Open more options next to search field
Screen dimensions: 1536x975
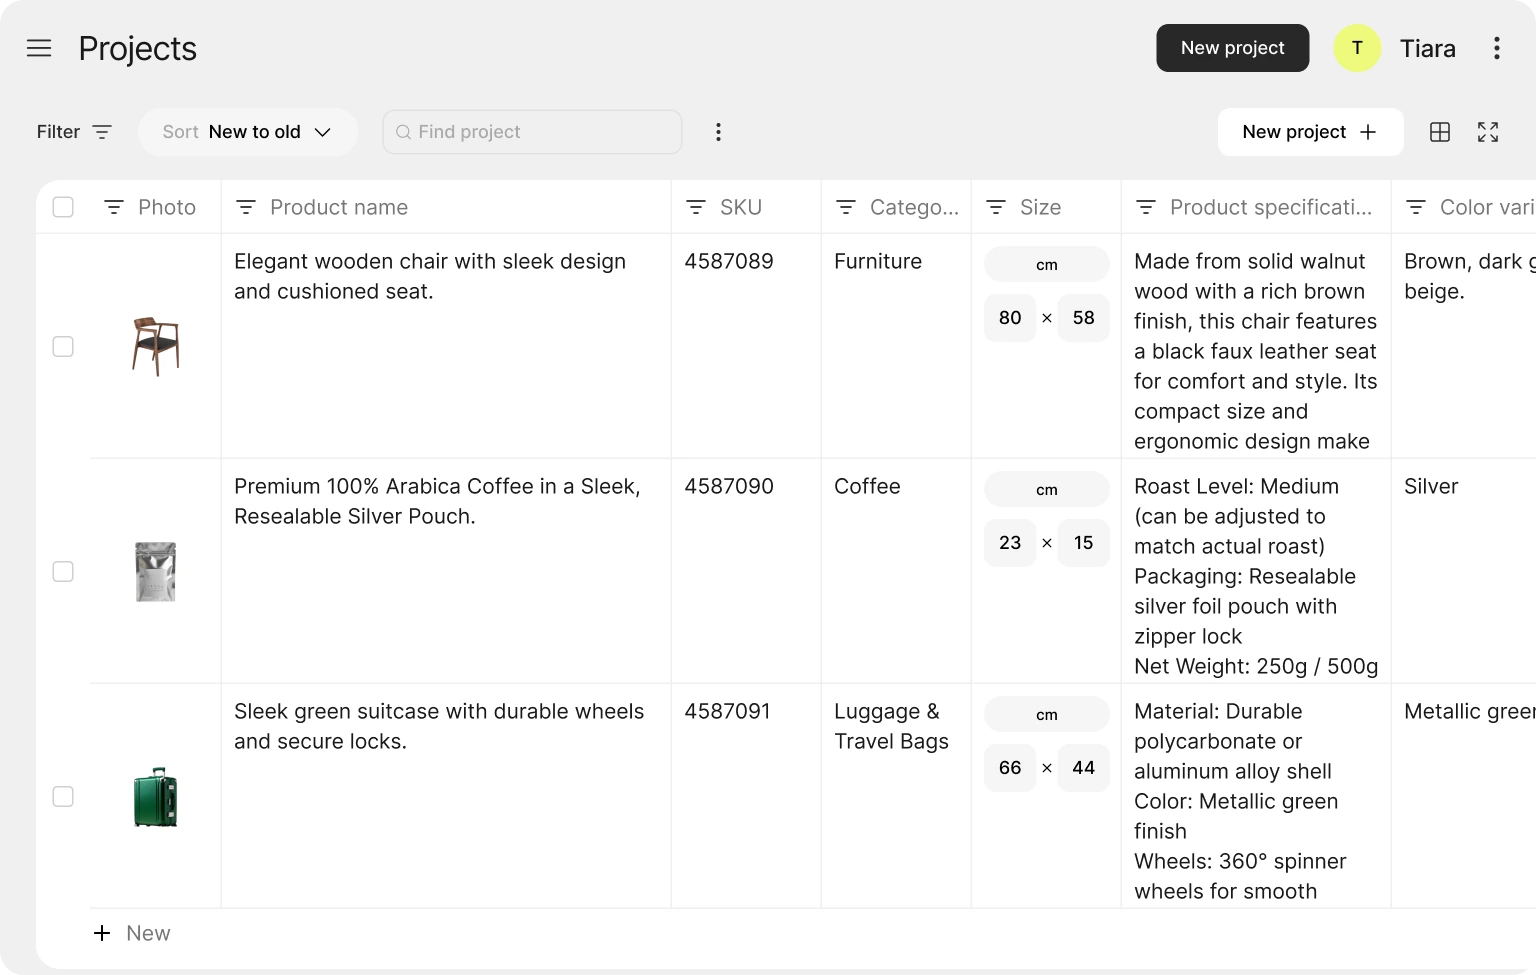click(x=718, y=132)
